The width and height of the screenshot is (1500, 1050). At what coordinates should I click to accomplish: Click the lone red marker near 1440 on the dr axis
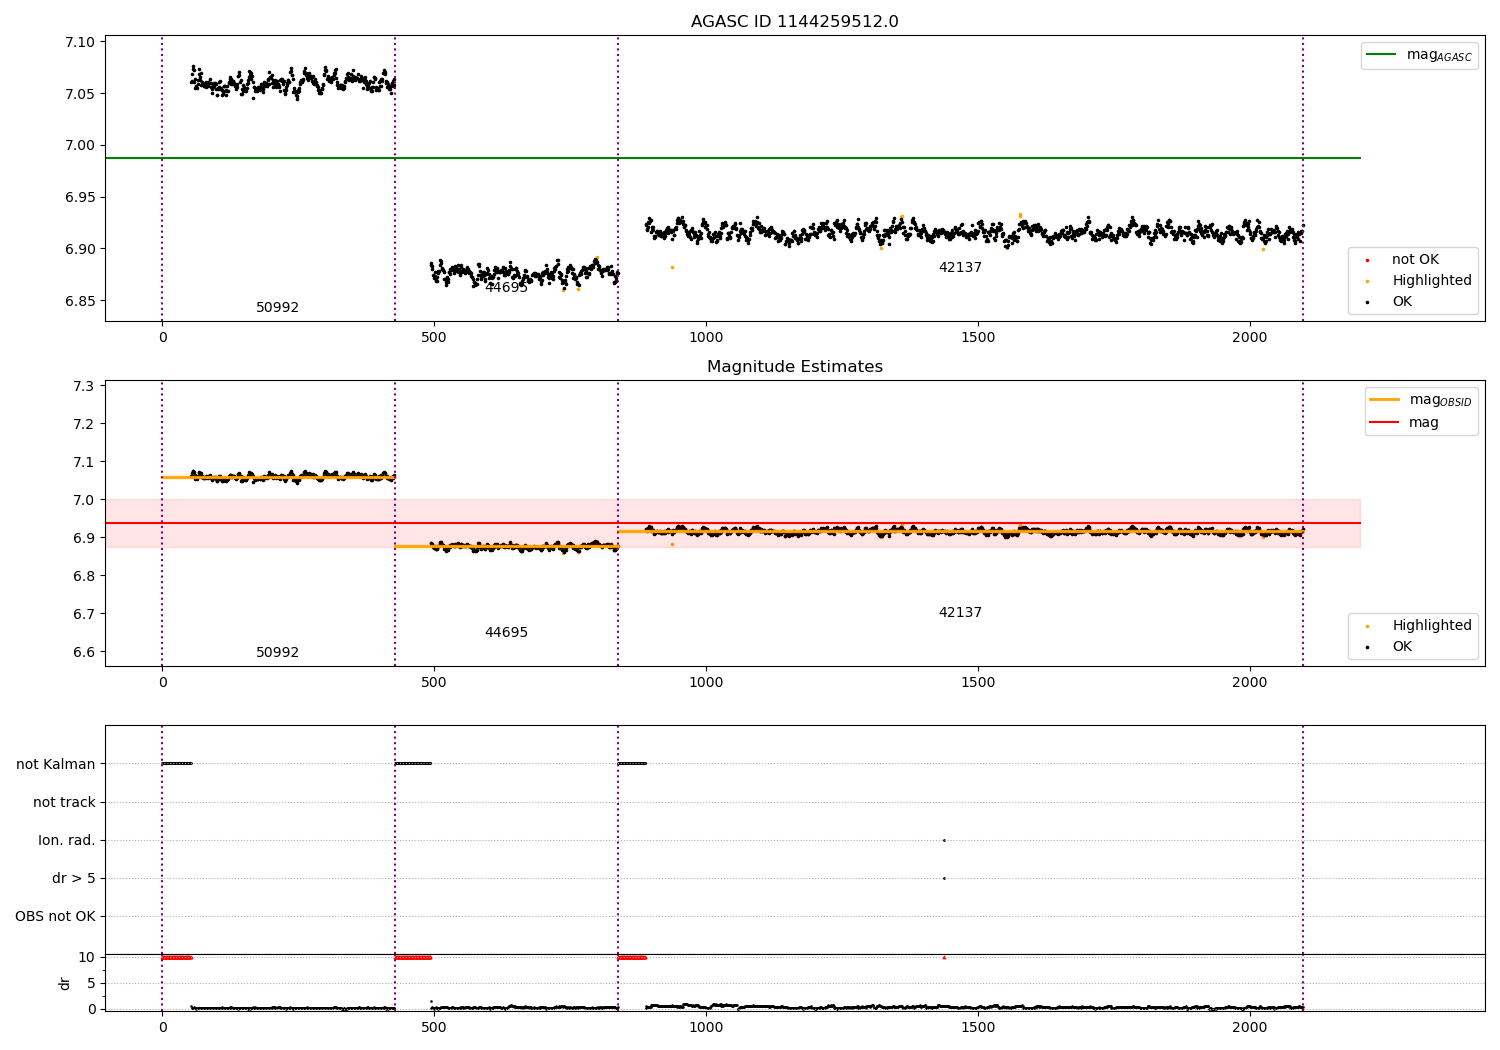tap(944, 958)
